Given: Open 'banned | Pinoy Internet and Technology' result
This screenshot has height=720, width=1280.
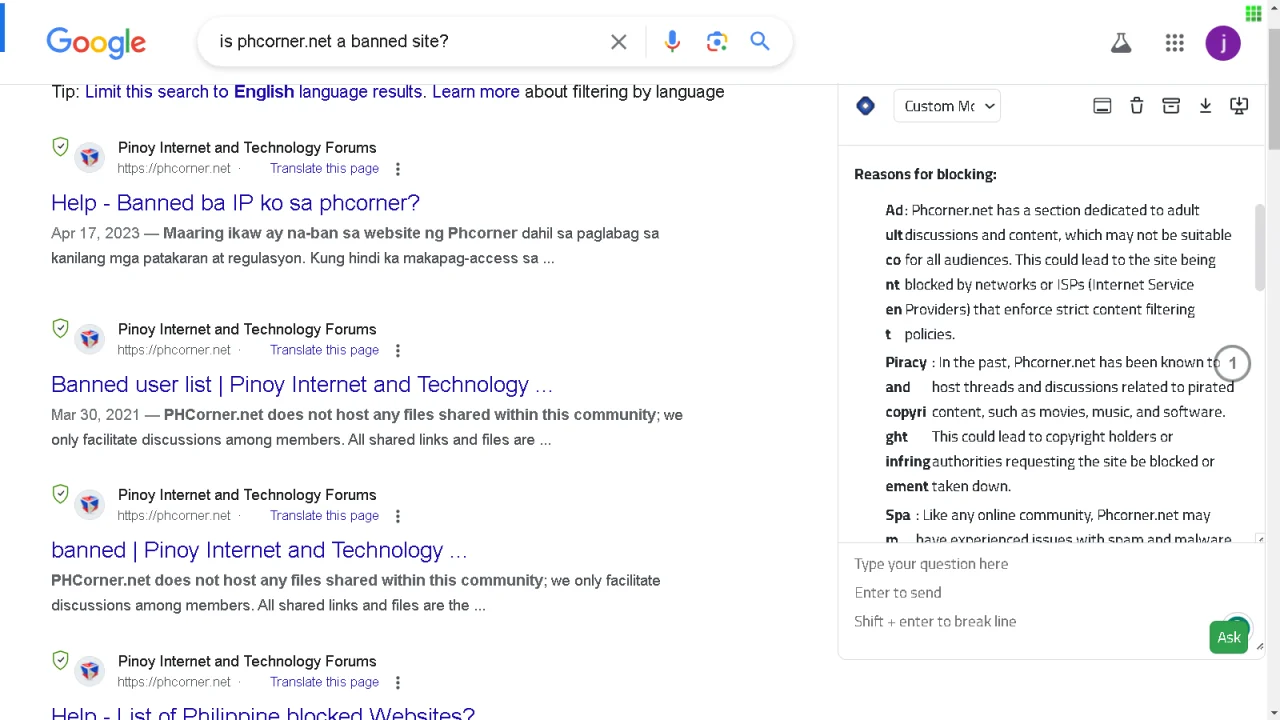Looking at the screenshot, I should coord(259,550).
